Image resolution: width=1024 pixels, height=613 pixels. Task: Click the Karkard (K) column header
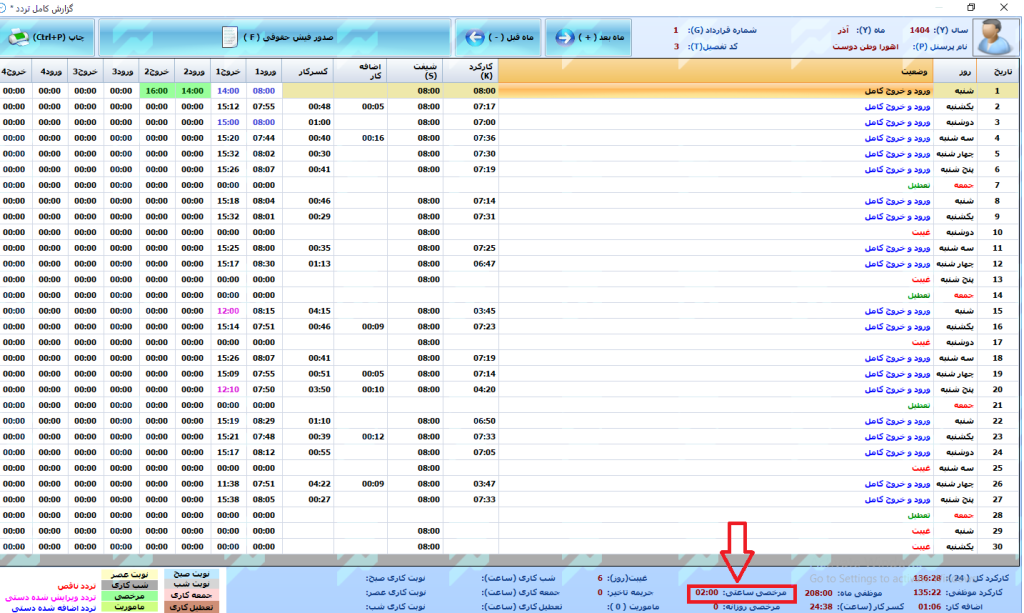470,72
